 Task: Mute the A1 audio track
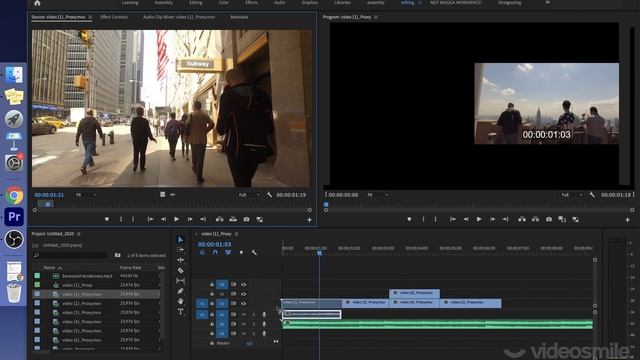click(x=244, y=314)
